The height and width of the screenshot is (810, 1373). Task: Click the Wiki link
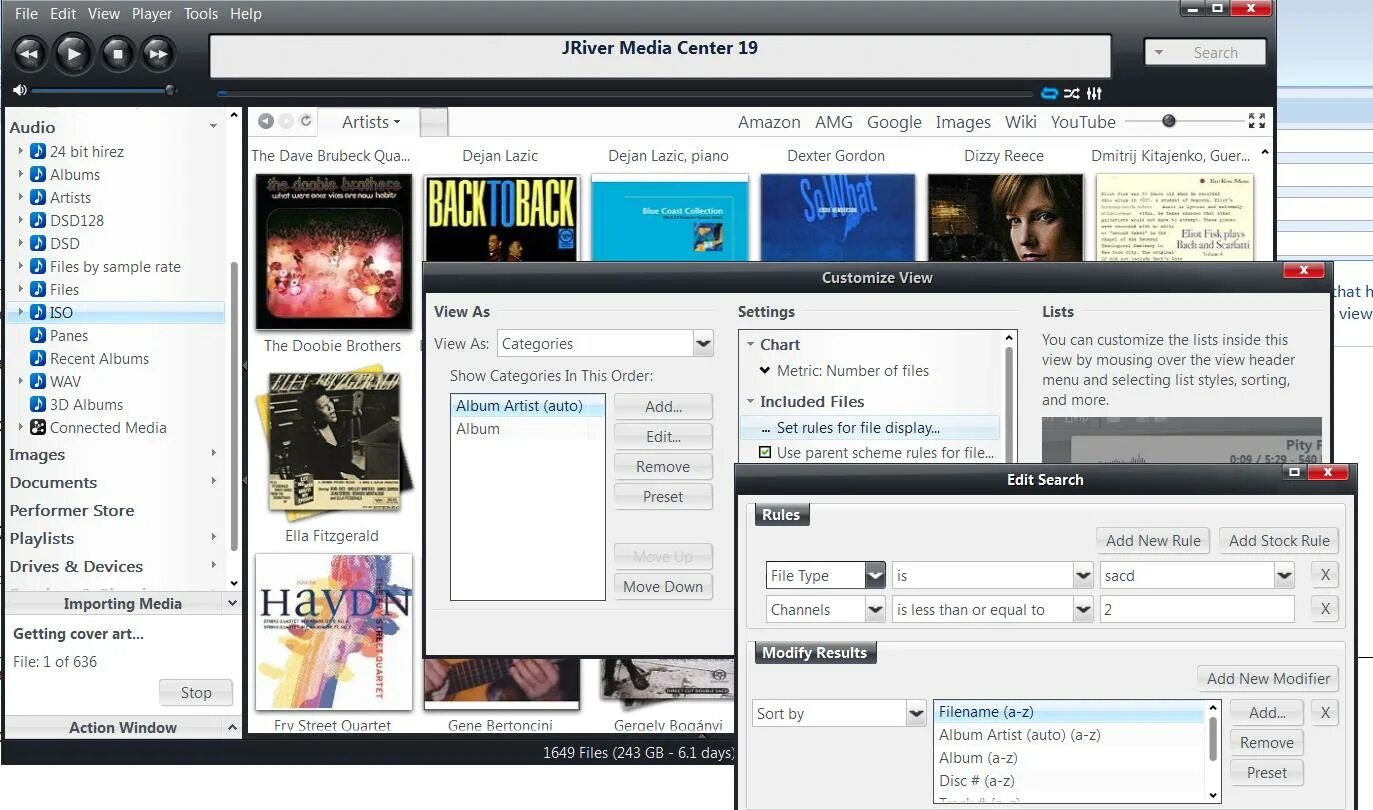coord(1021,122)
